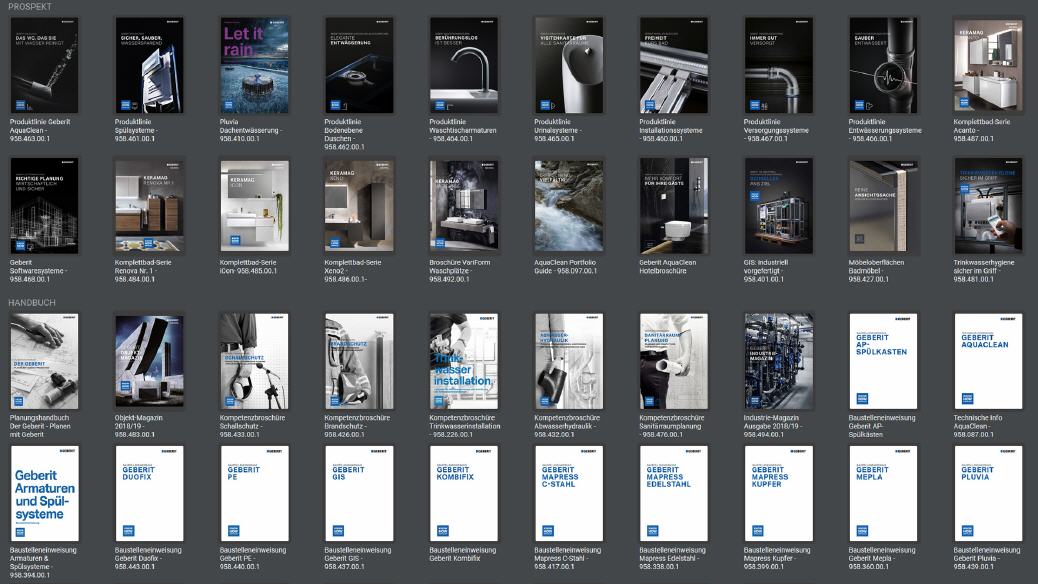The image size is (1038, 584).
Task: Open the Kompetenzbroschüre Sanitärraumplanung cover thumbnail
Action: [674, 362]
